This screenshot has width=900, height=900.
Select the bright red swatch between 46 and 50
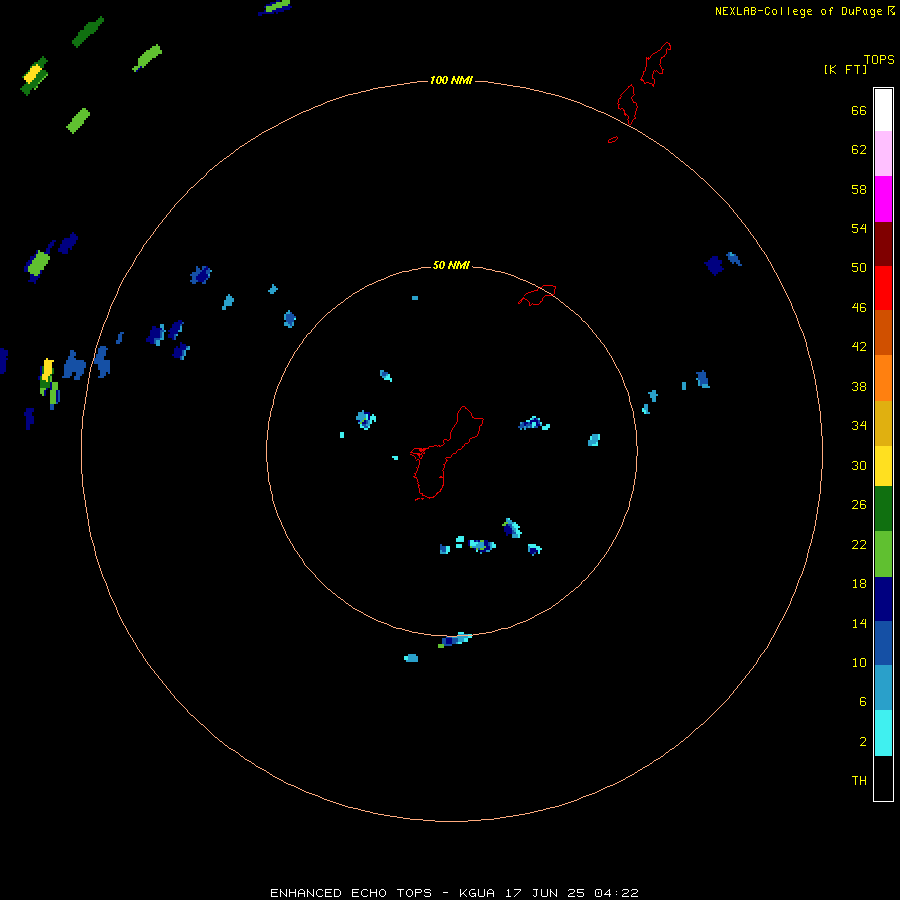pyautogui.click(x=883, y=288)
